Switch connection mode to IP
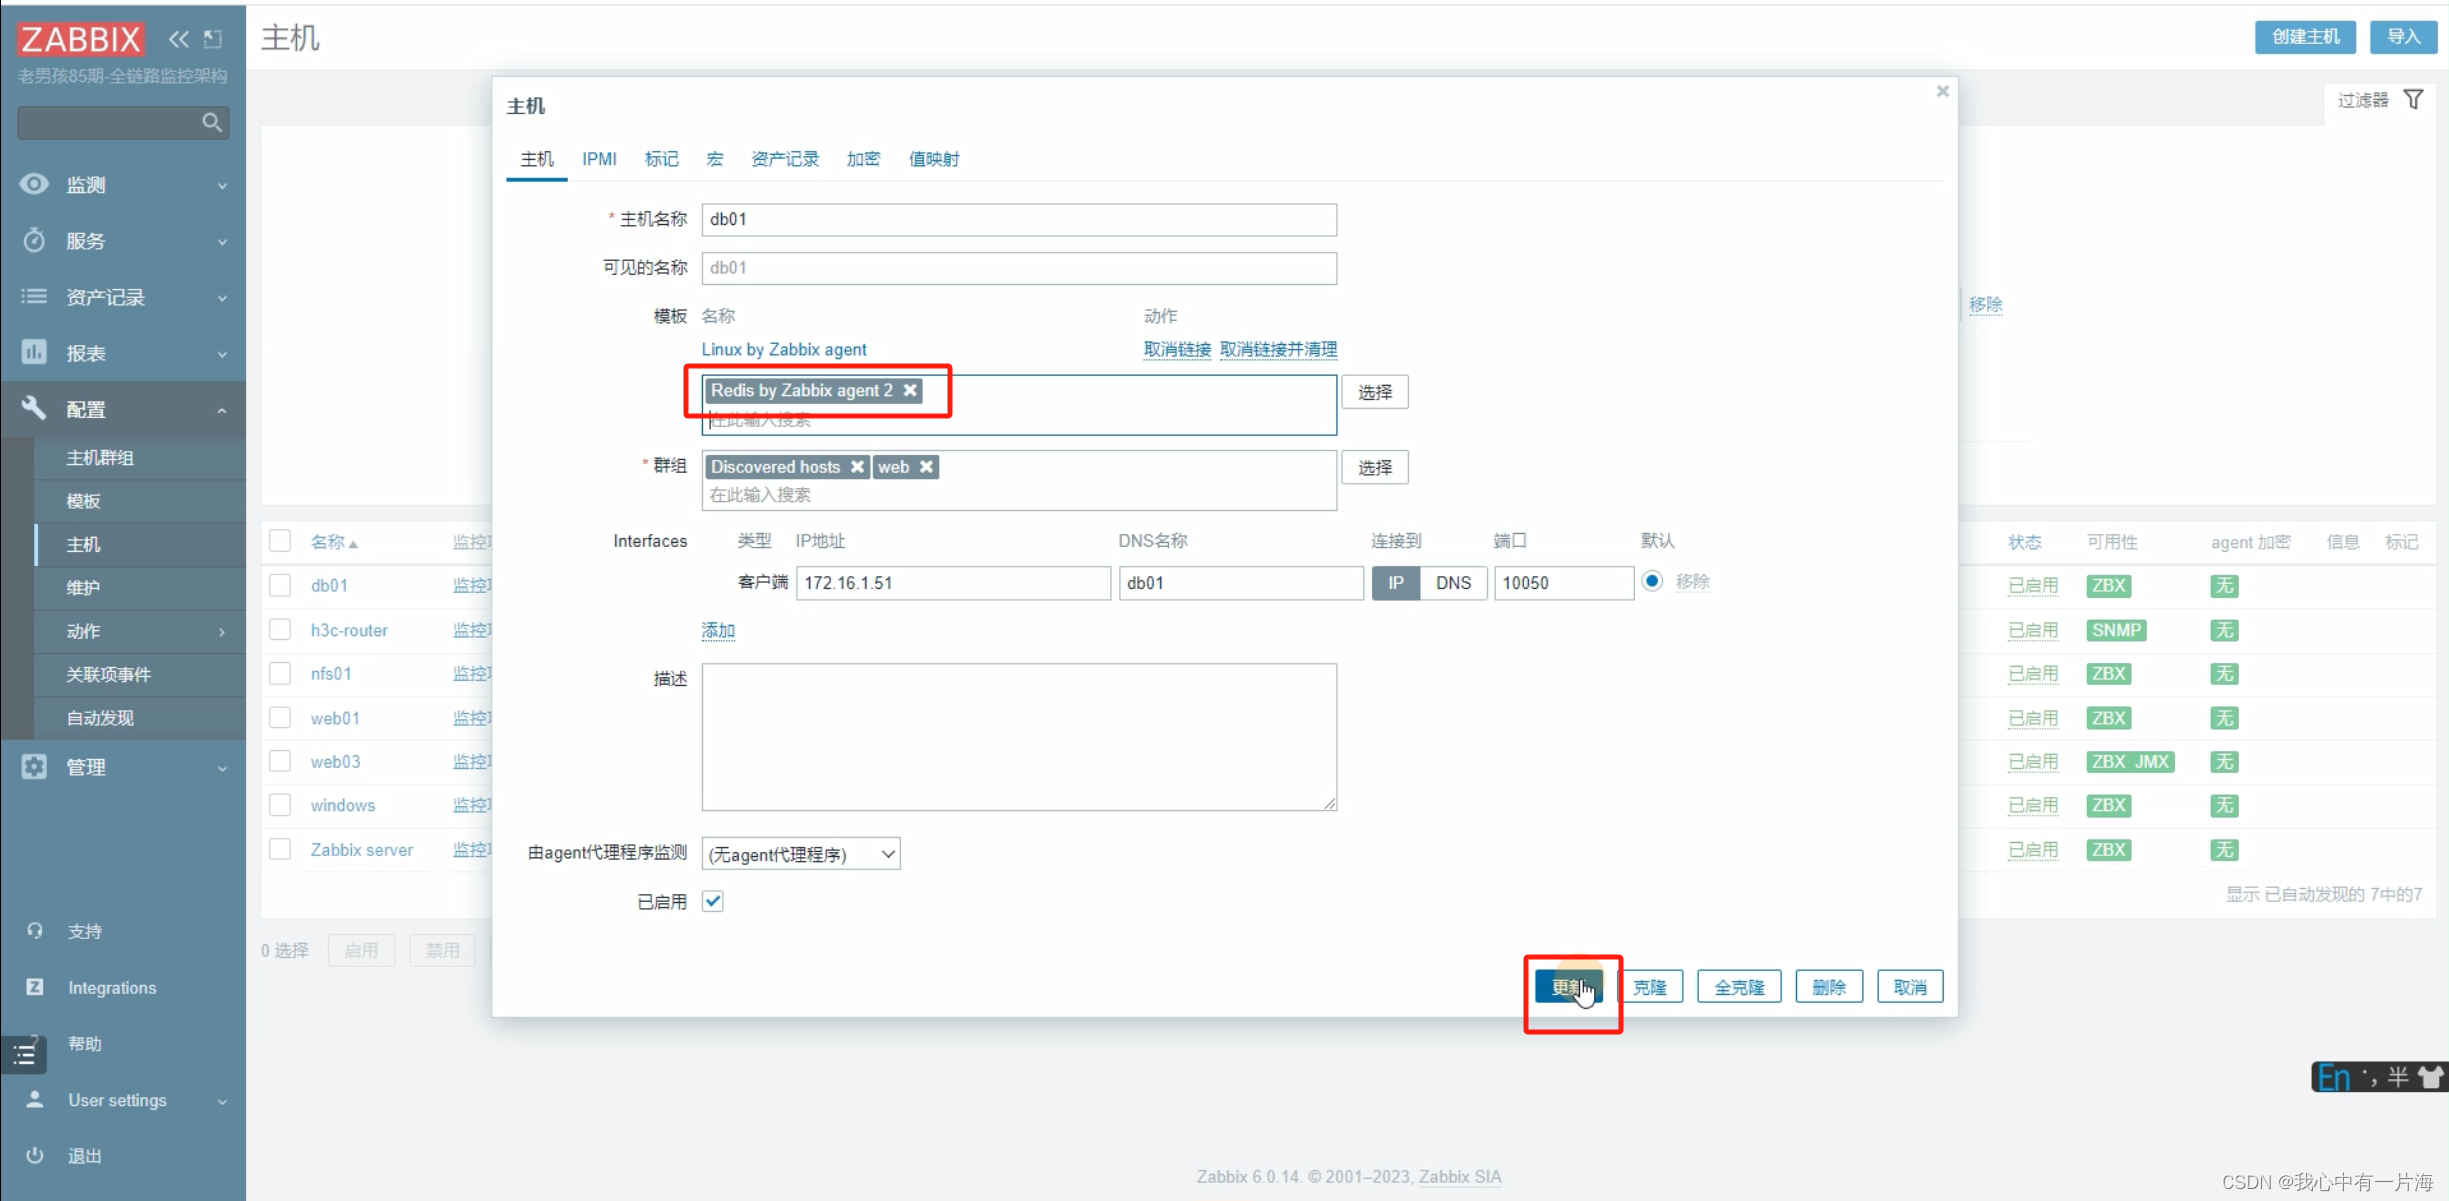2449x1201 pixels. (x=1395, y=582)
